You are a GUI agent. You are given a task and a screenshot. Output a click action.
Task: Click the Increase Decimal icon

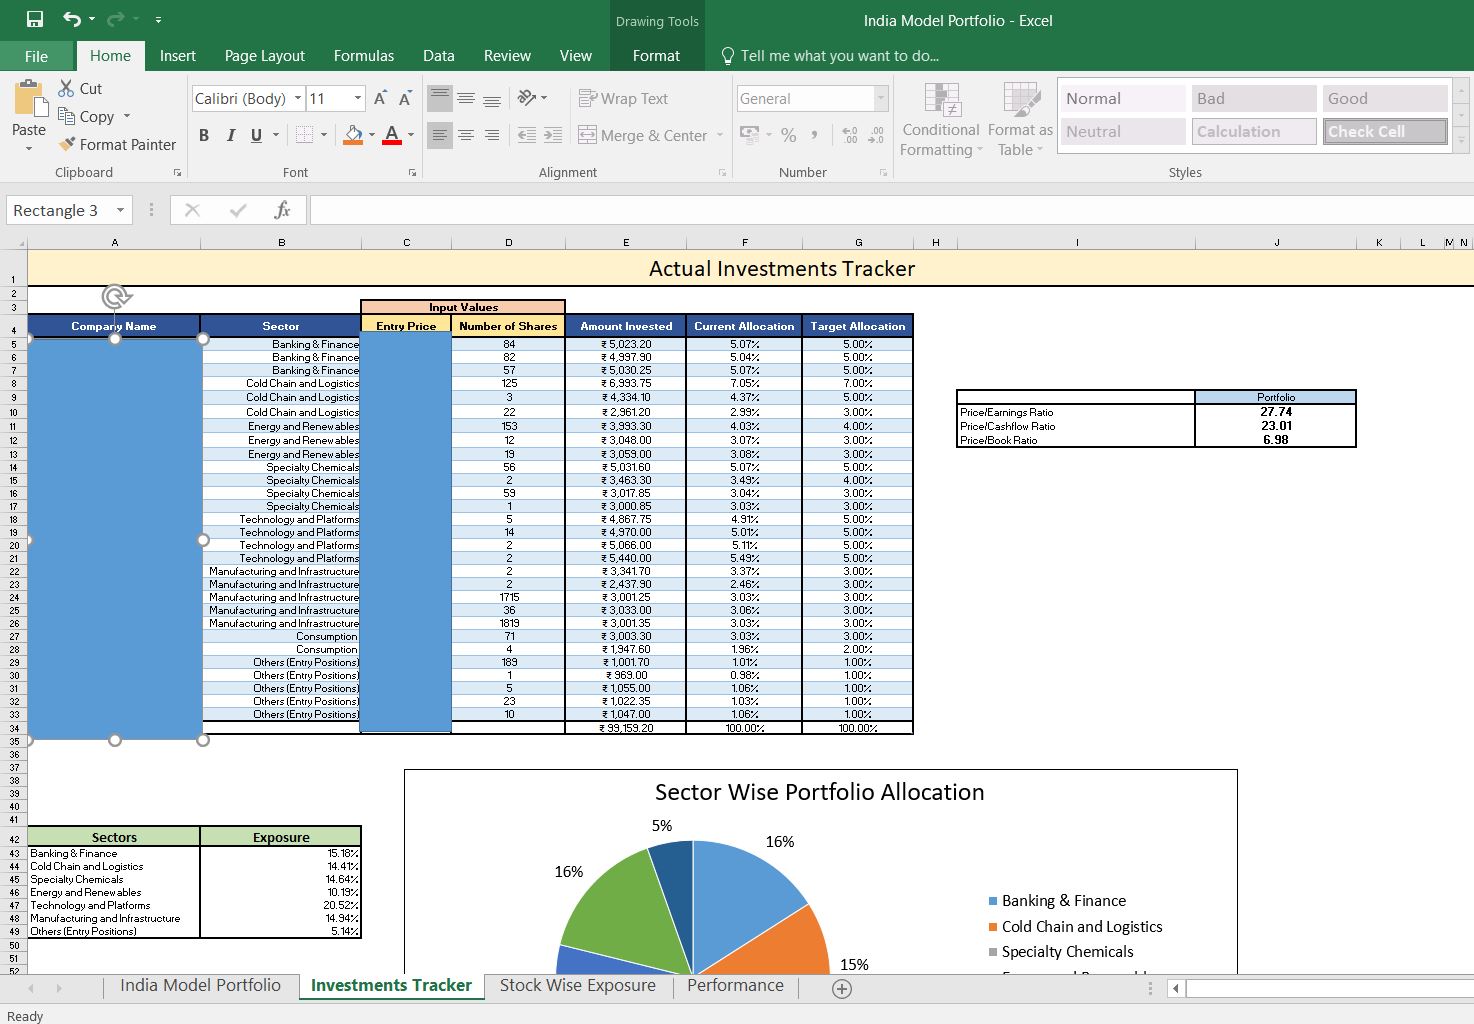click(850, 134)
